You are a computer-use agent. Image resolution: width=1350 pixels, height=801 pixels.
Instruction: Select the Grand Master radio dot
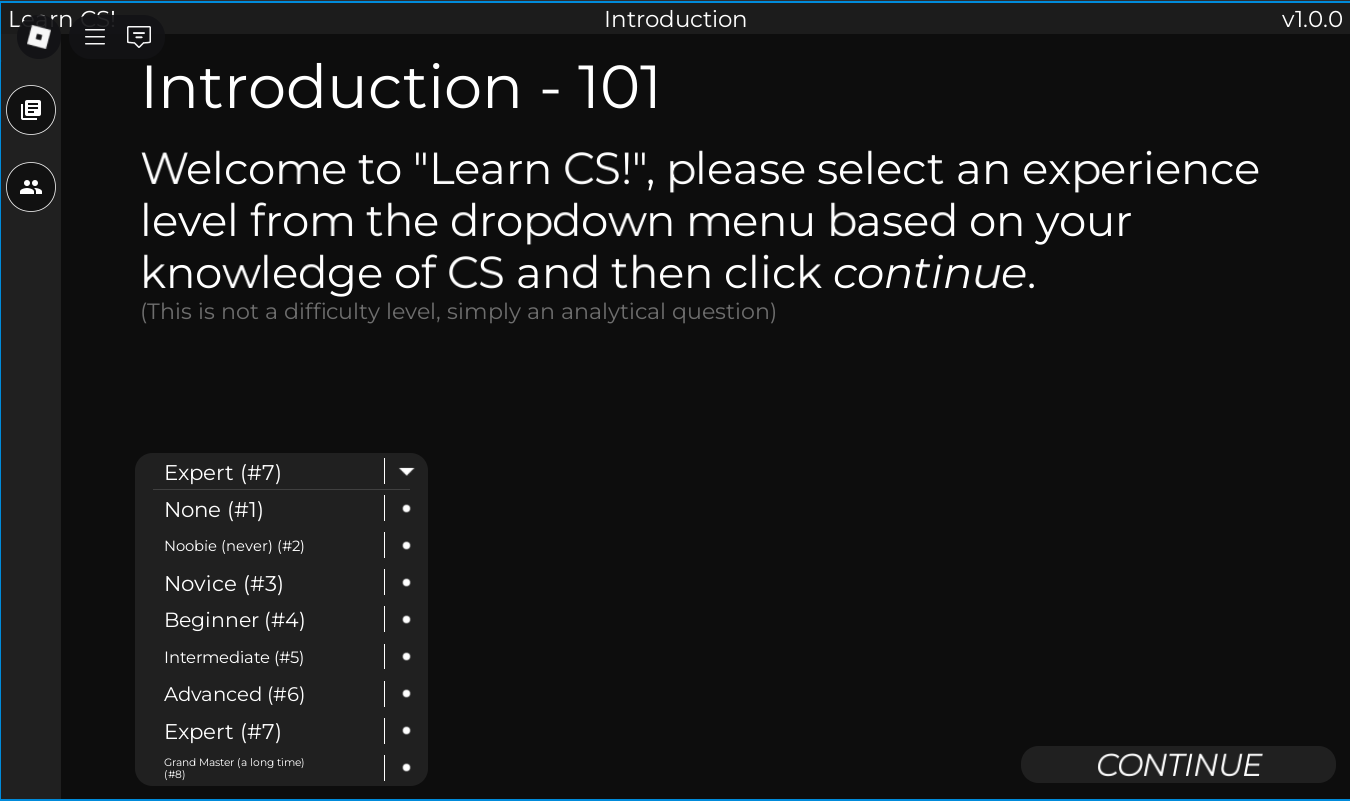[406, 768]
